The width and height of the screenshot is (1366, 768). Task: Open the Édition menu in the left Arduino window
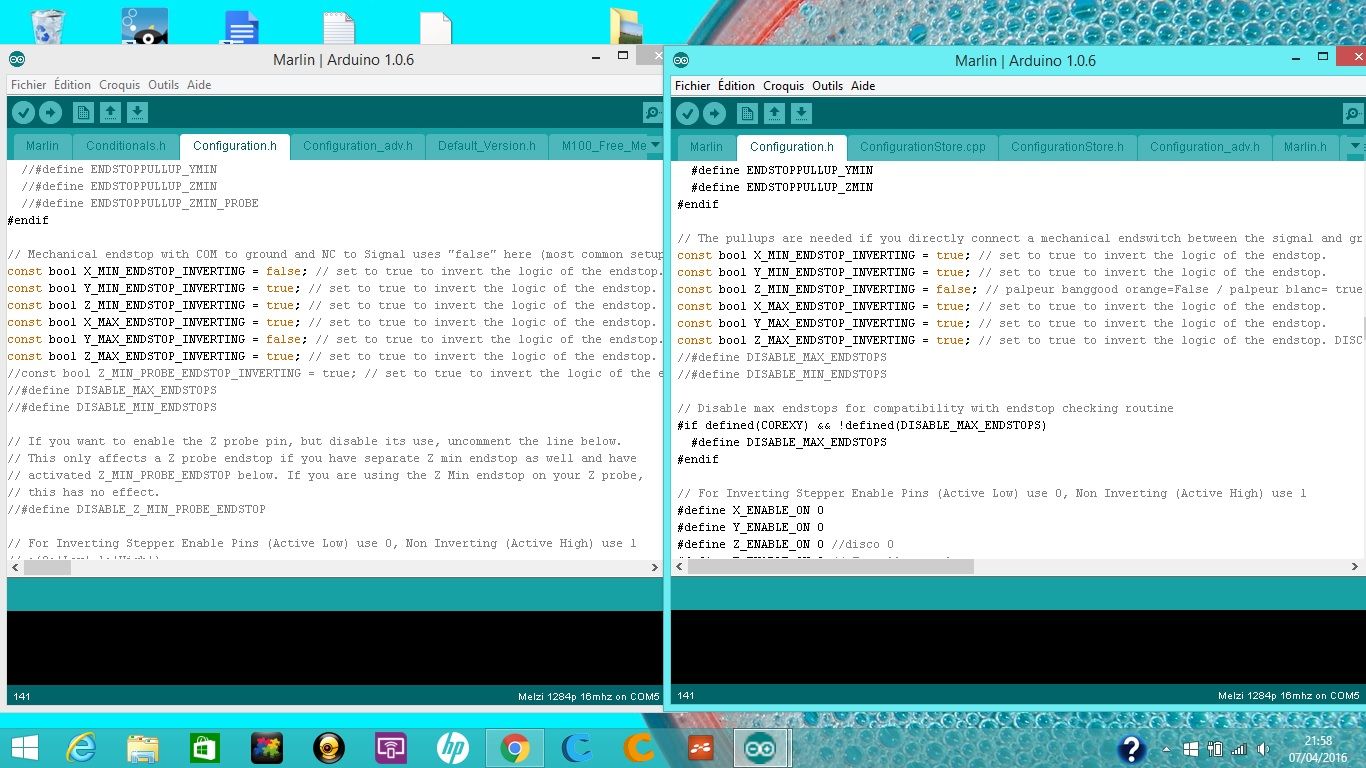[72, 85]
